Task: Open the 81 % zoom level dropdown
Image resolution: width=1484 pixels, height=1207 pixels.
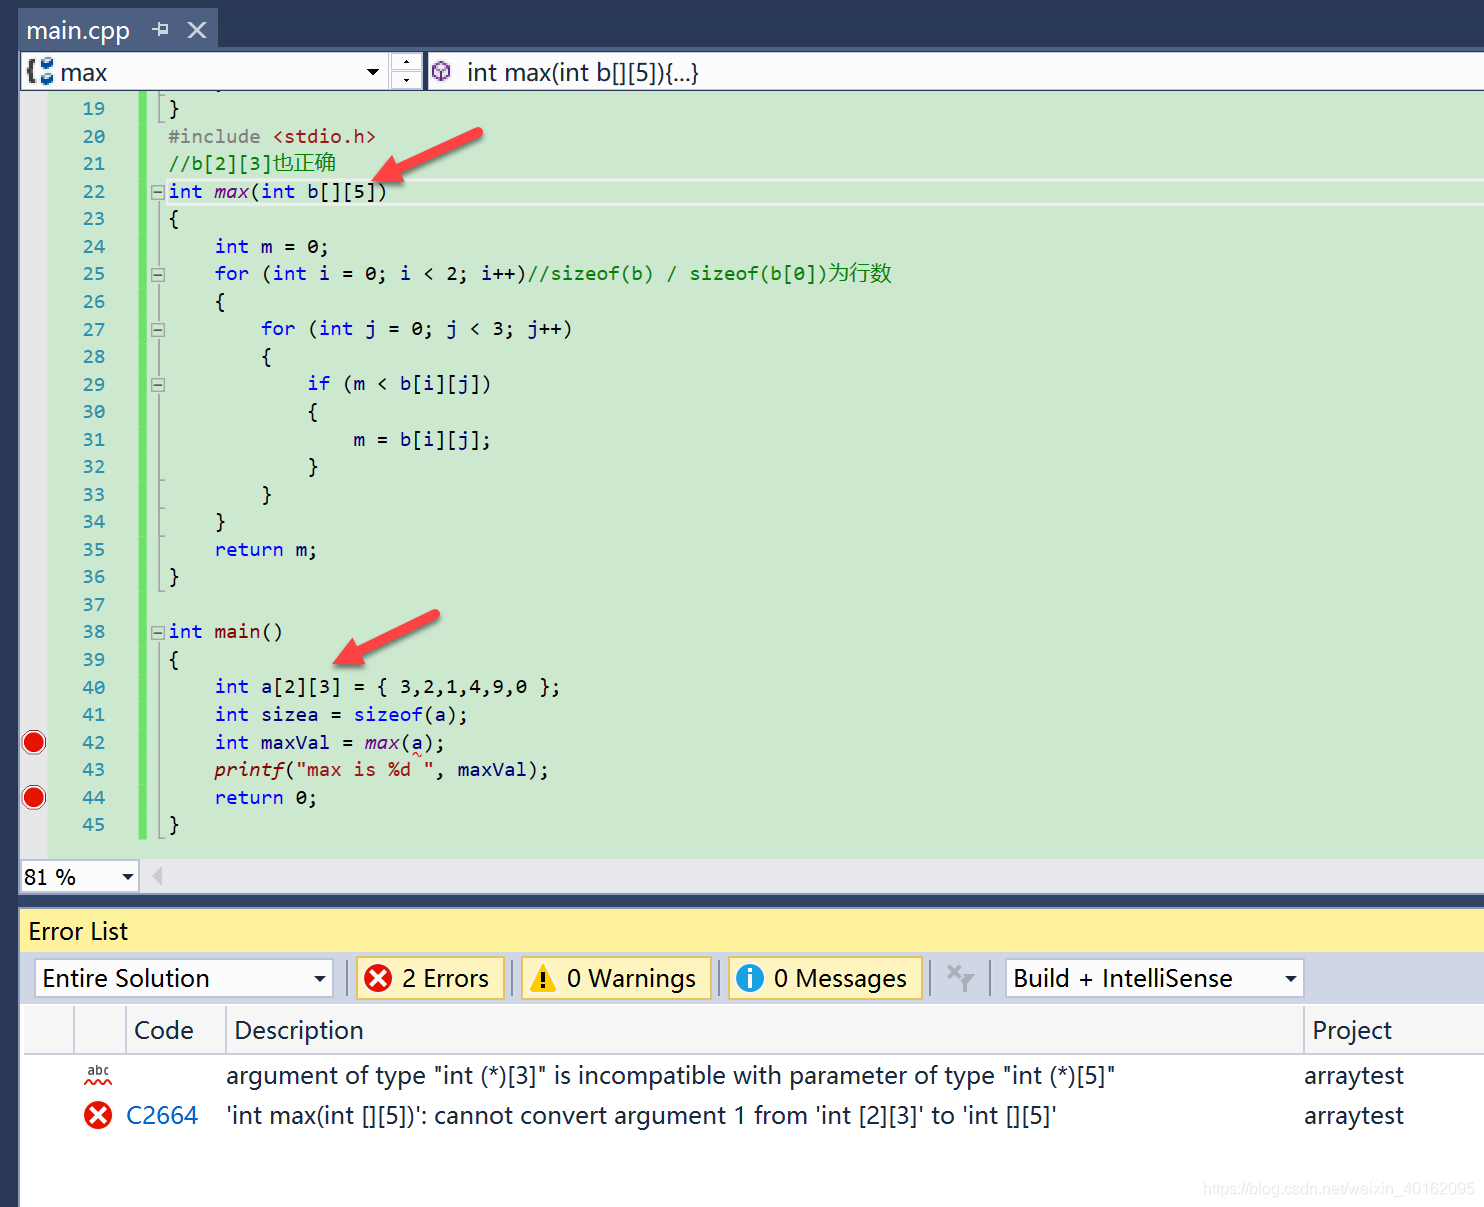Action: coord(127,877)
